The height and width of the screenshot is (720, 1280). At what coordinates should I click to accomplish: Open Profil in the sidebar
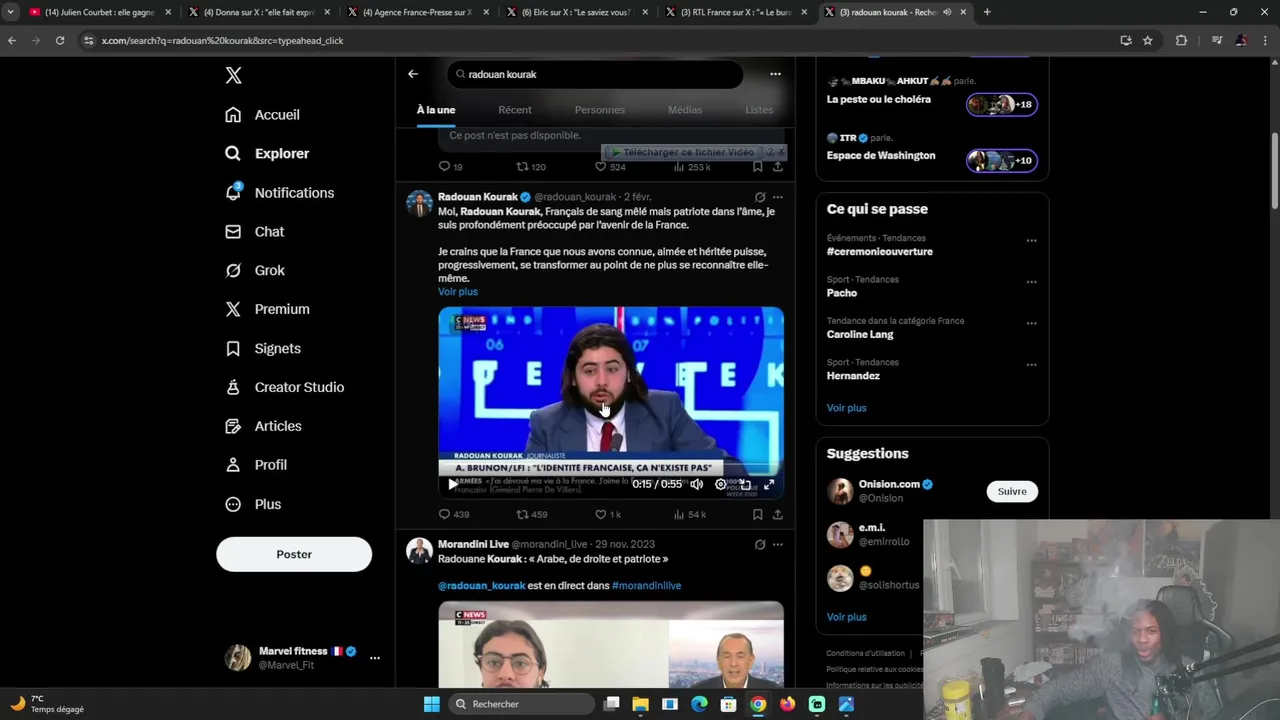[256, 465]
